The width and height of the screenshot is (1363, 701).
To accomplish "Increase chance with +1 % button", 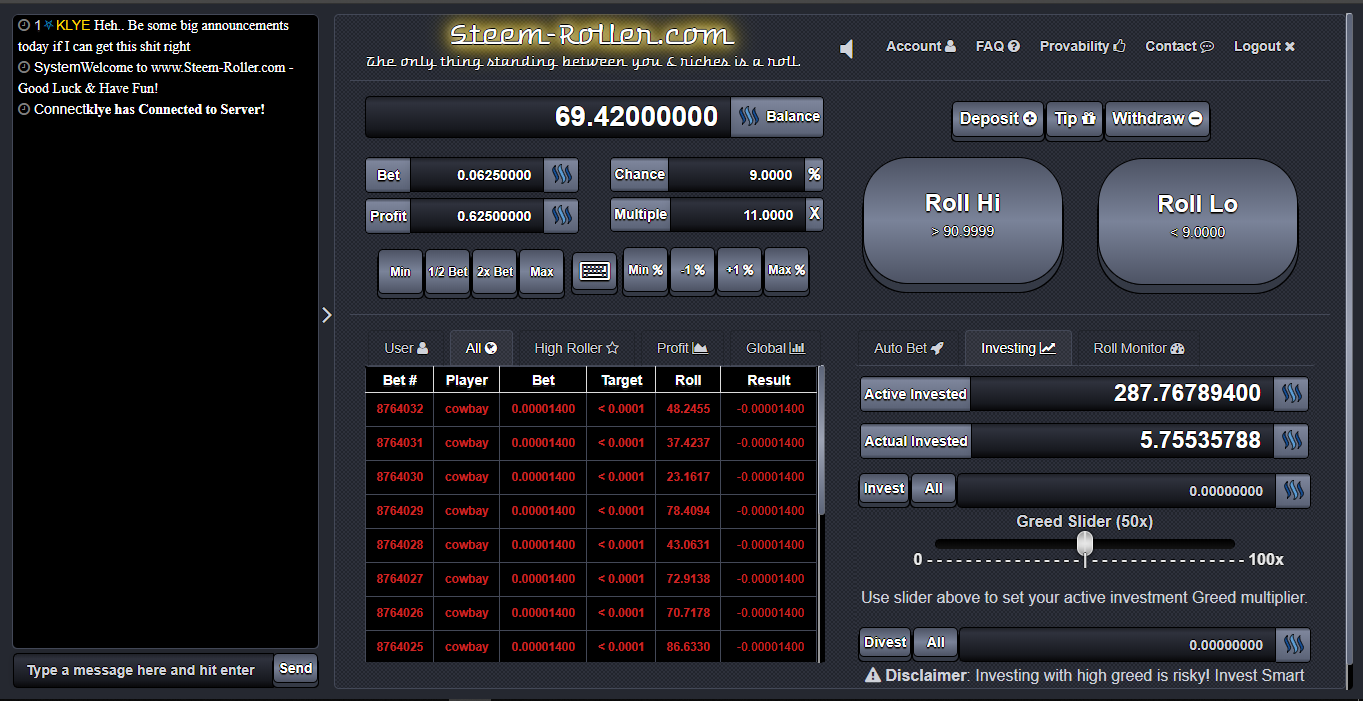I will [739, 270].
